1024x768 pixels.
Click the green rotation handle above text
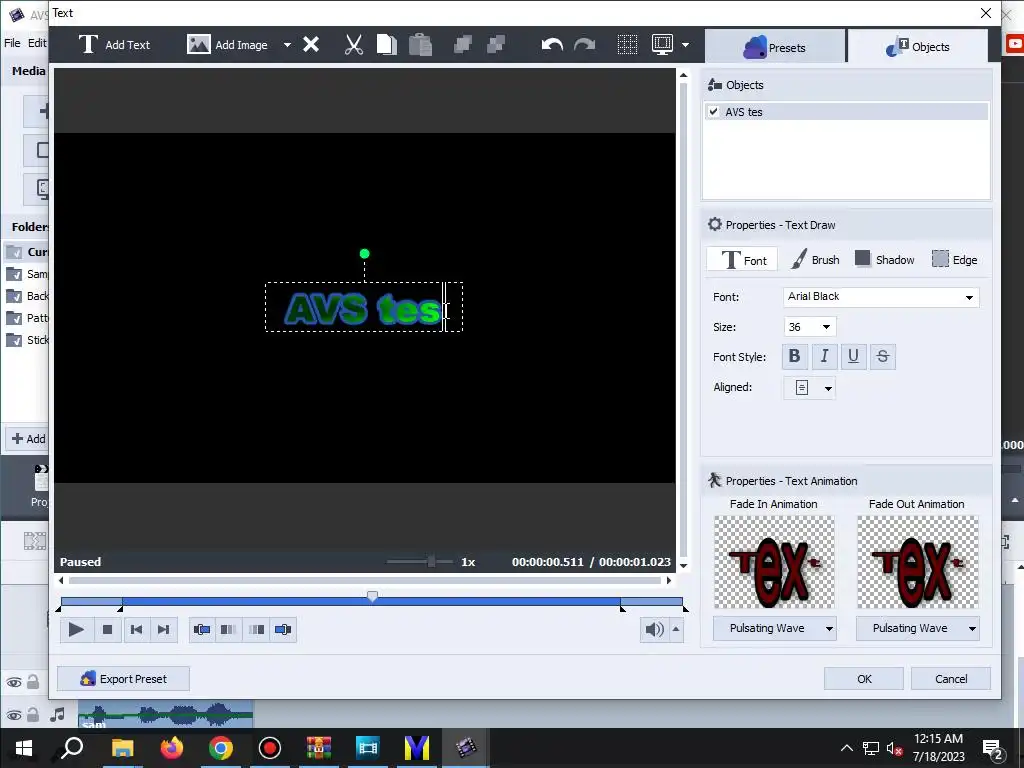tap(364, 253)
